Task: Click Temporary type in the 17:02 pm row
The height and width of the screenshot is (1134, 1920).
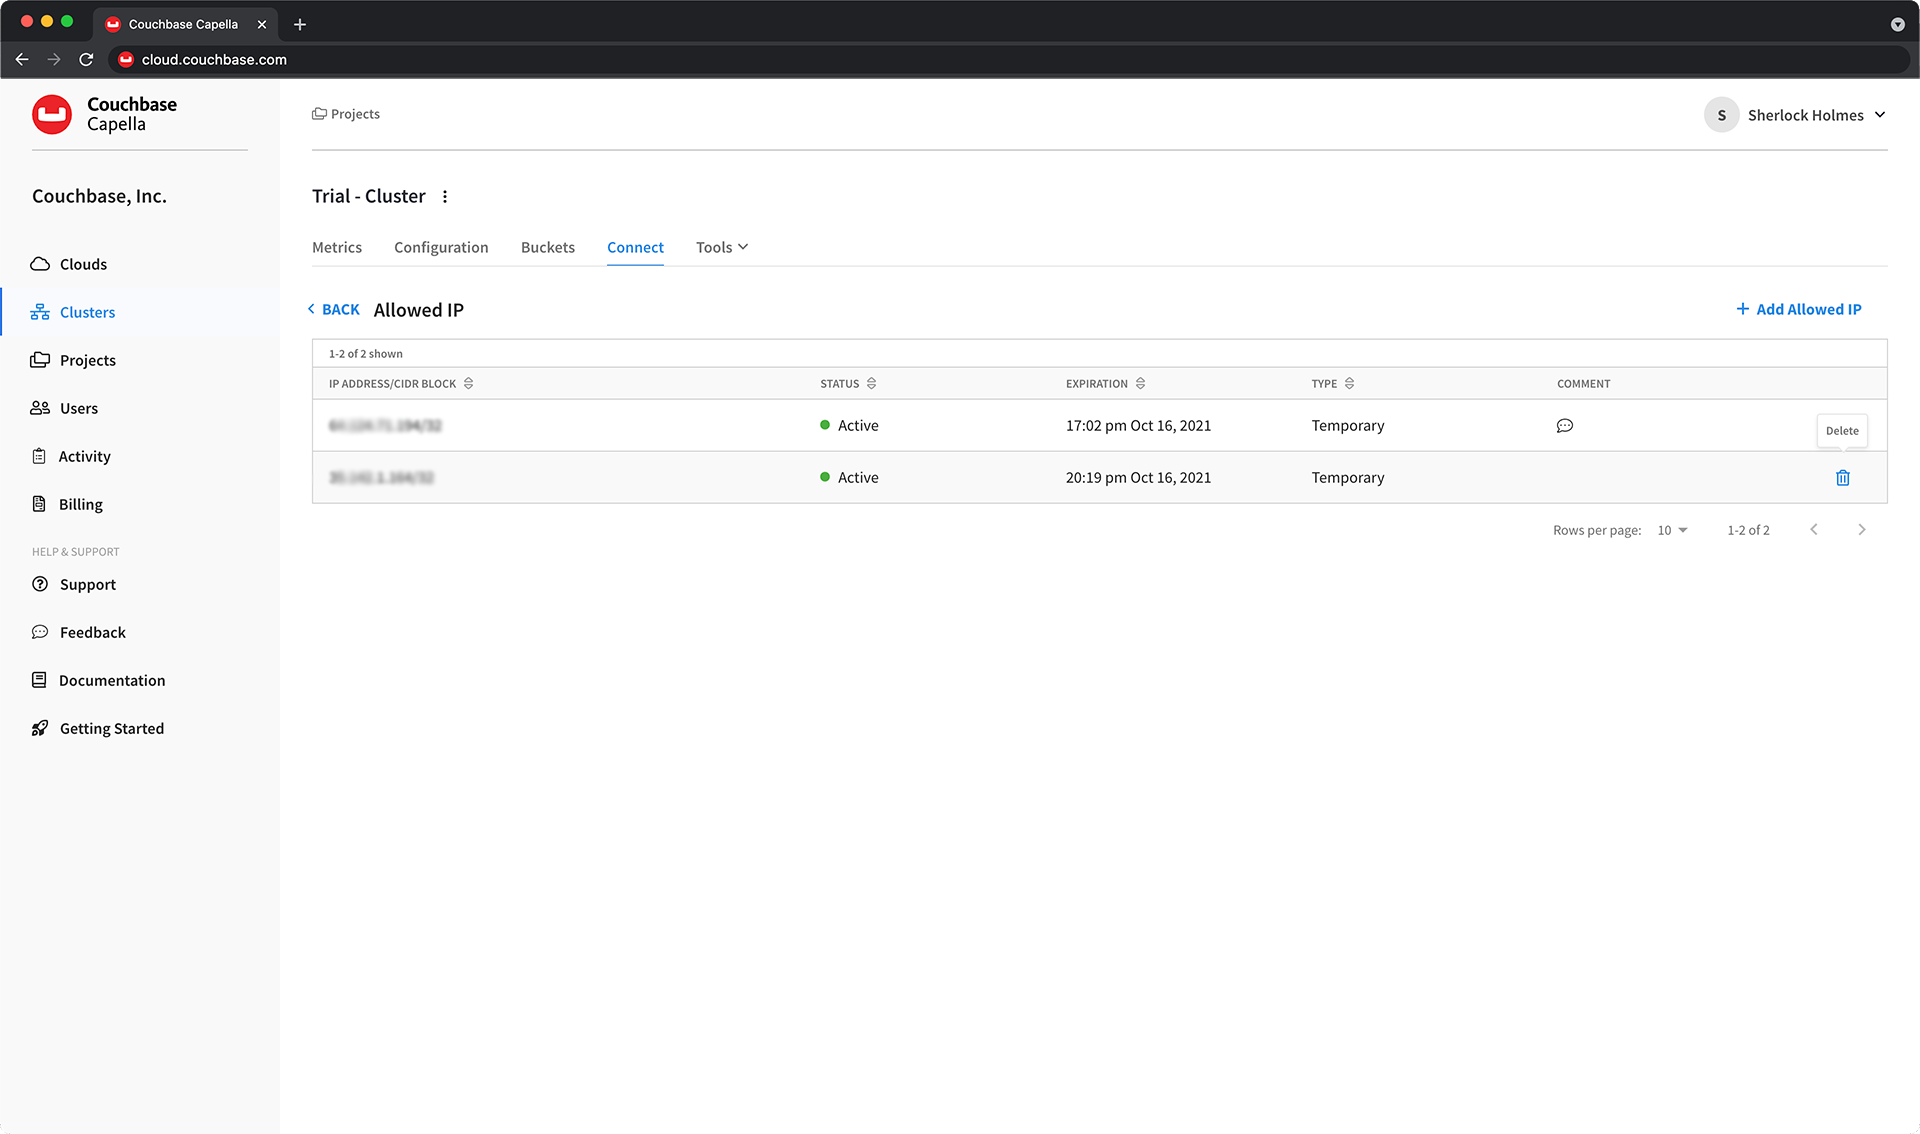Action: click(1348, 426)
